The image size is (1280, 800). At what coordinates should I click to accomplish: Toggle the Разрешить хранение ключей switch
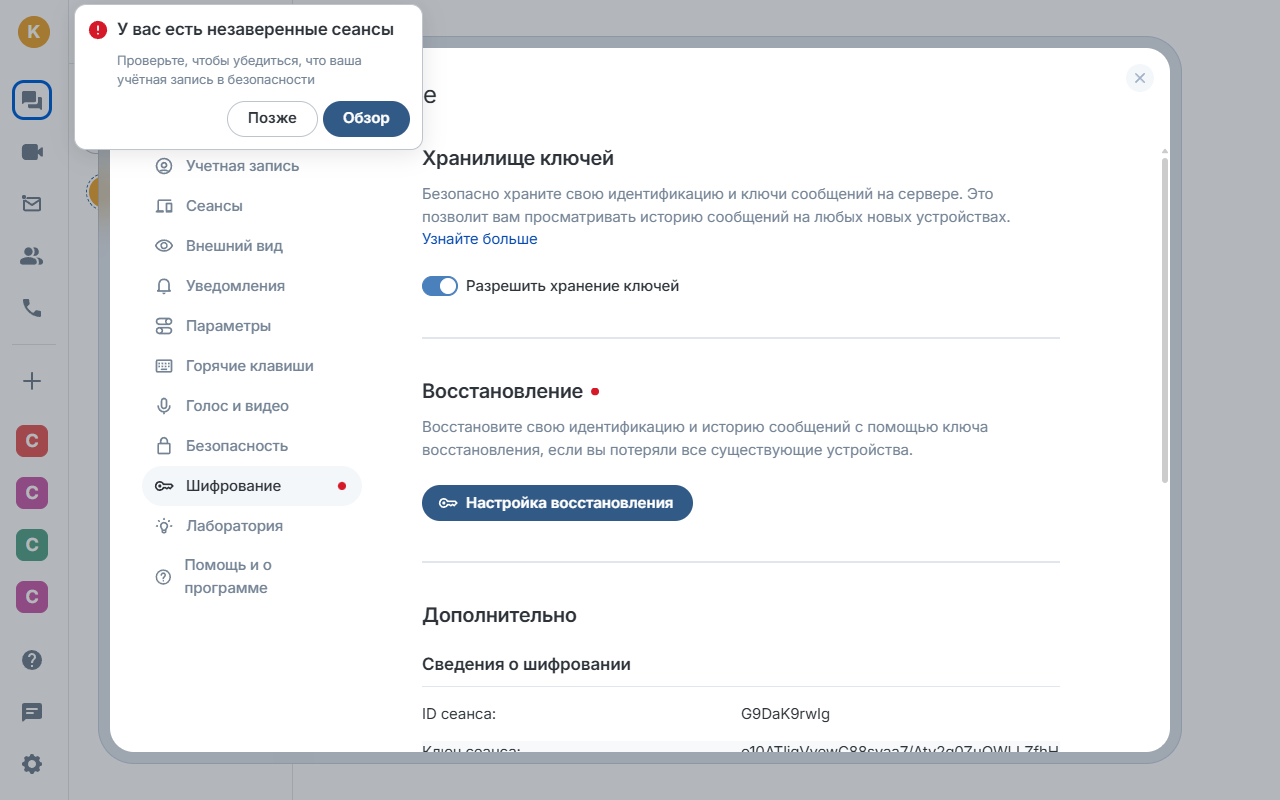coord(440,286)
